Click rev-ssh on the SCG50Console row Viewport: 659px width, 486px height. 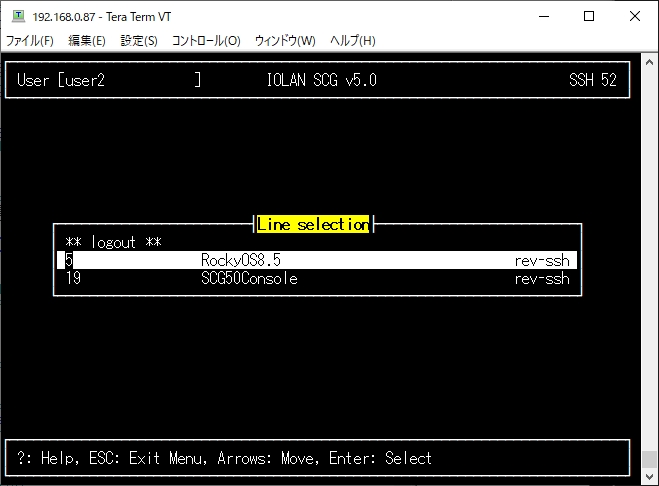pyautogui.click(x=542, y=279)
